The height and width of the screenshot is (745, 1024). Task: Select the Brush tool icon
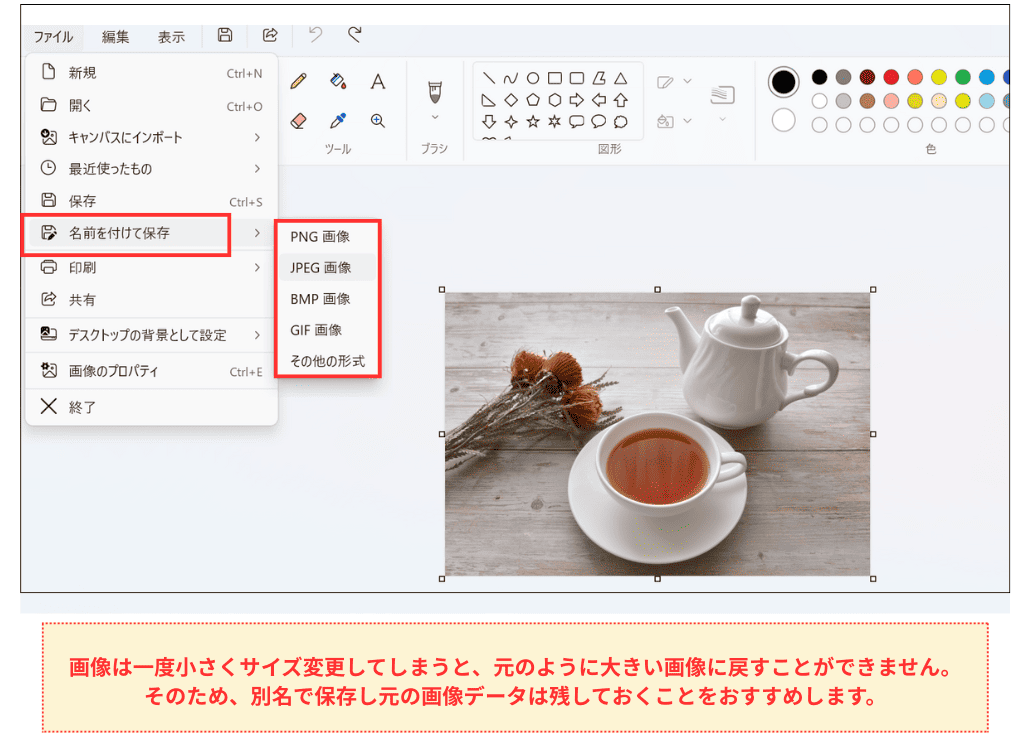point(436,90)
